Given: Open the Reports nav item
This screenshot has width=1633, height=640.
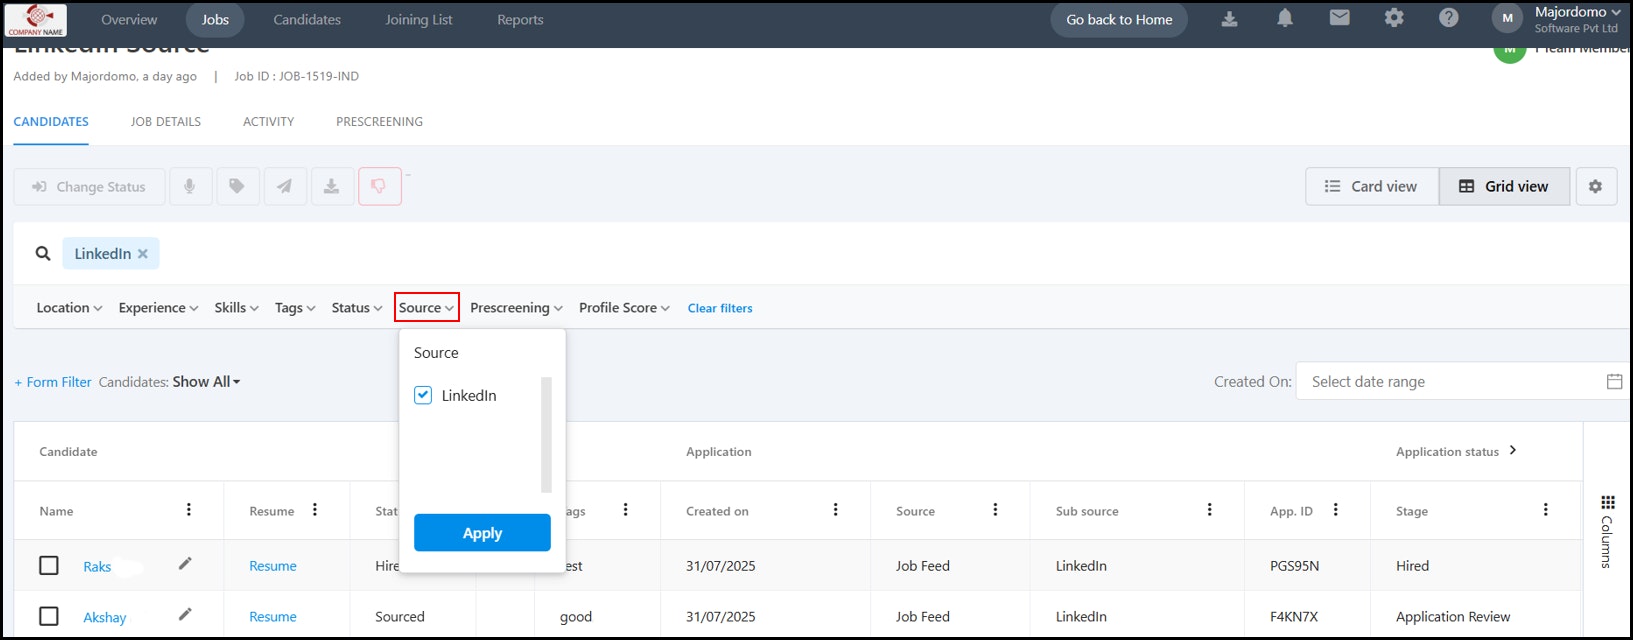Looking at the screenshot, I should (520, 20).
